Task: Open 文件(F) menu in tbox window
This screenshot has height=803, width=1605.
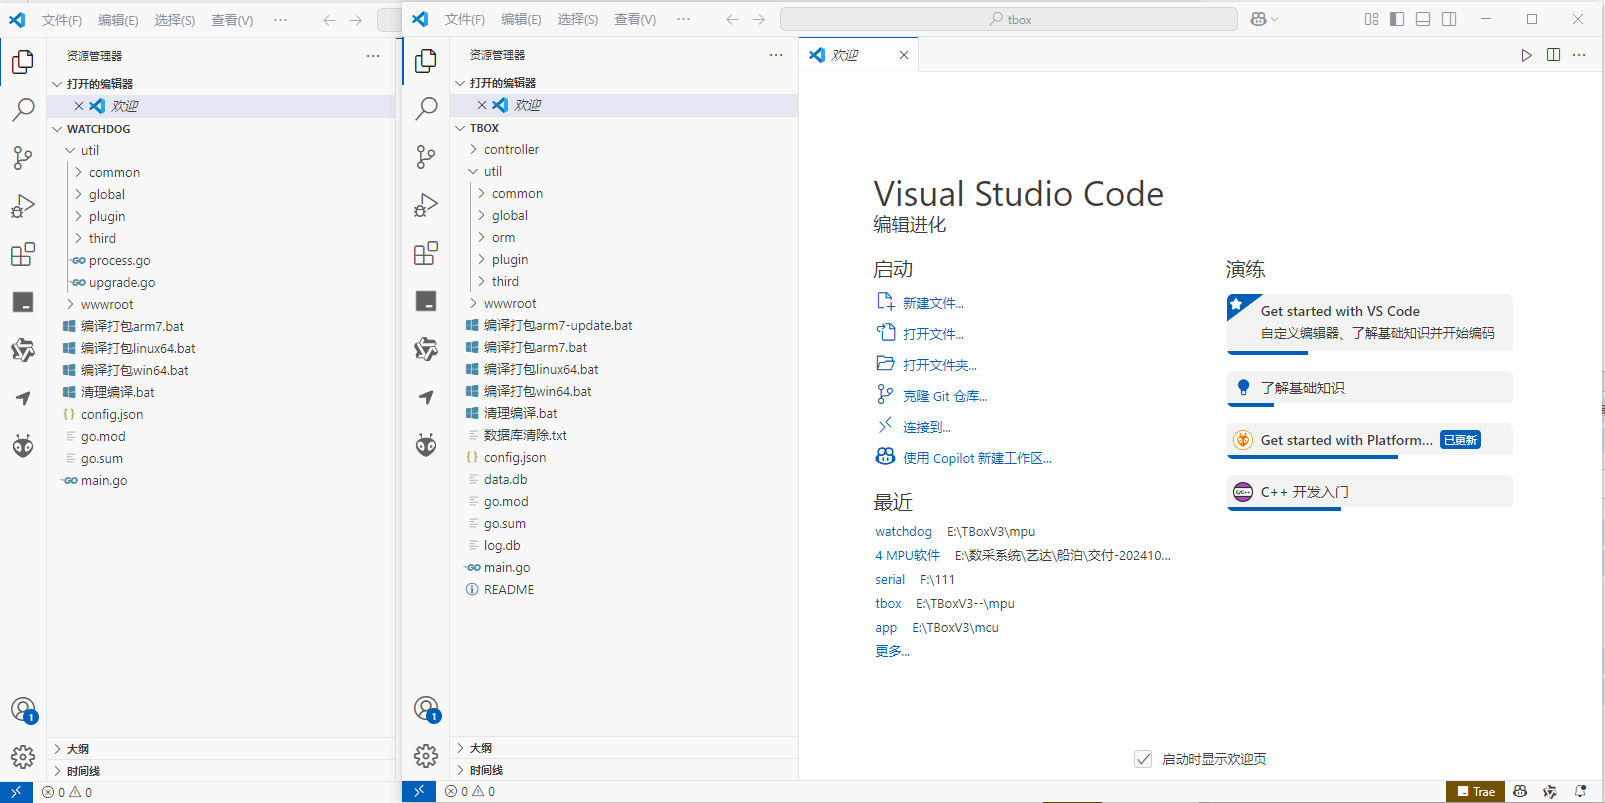Action: coord(465,19)
